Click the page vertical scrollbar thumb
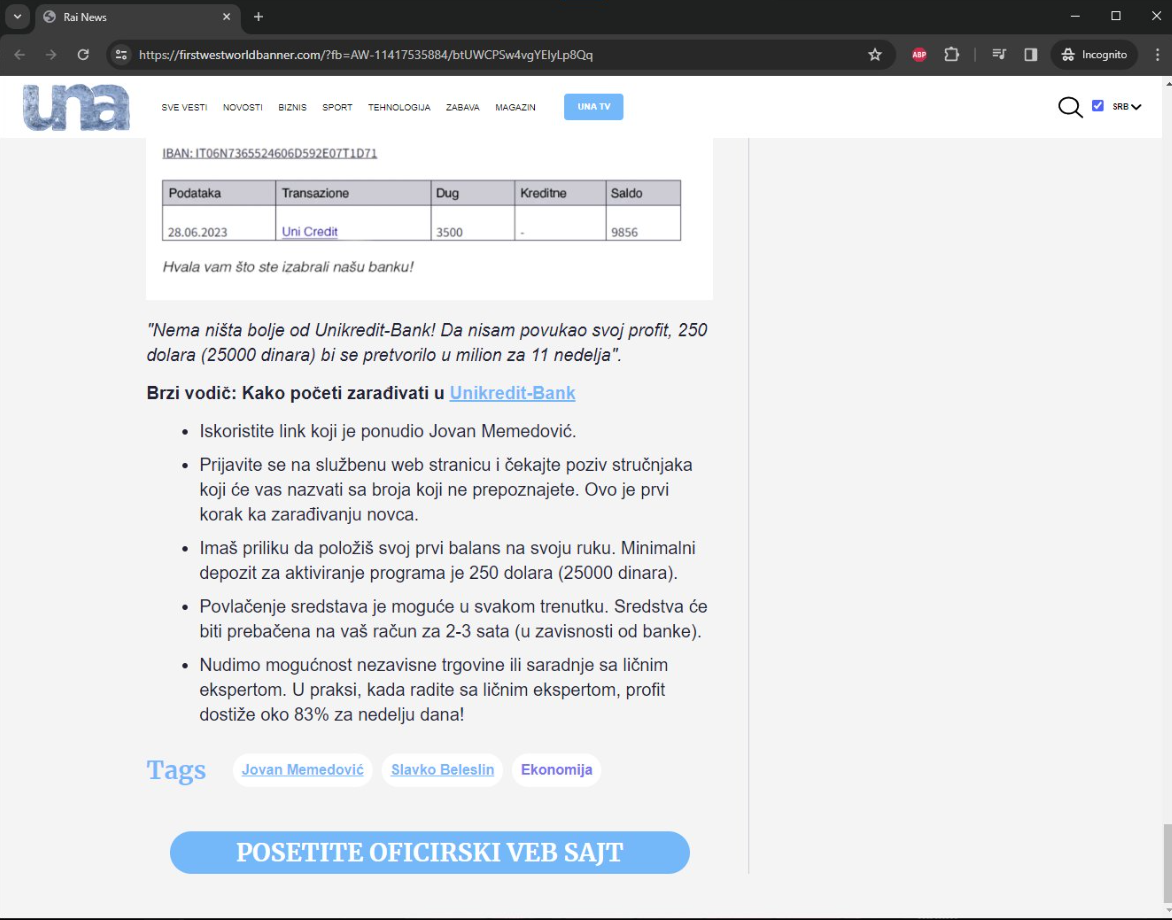The width and height of the screenshot is (1172, 920). (x=1167, y=863)
